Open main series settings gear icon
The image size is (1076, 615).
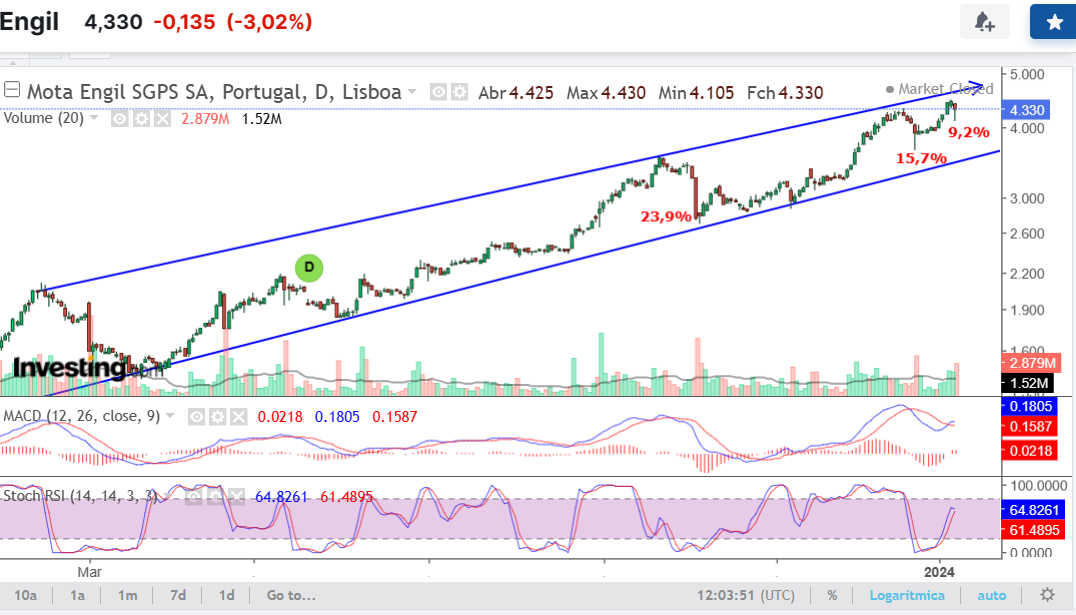(460, 91)
